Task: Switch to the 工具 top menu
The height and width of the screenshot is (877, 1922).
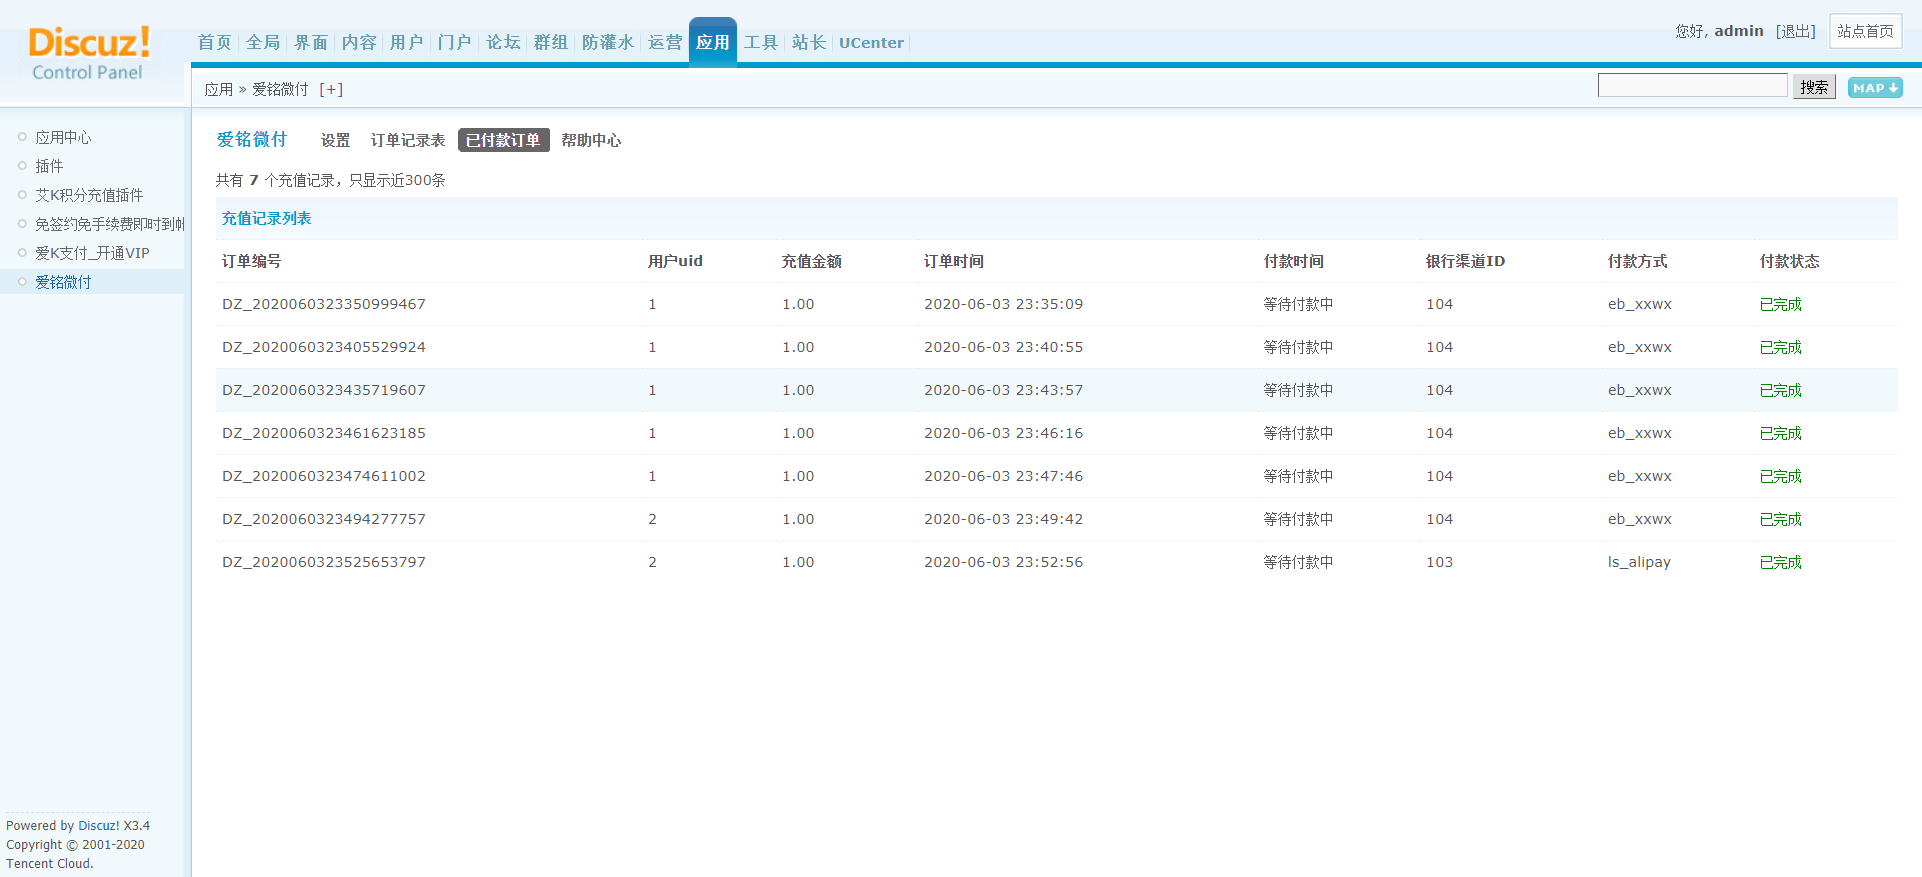Action: [x=761, y=42]
